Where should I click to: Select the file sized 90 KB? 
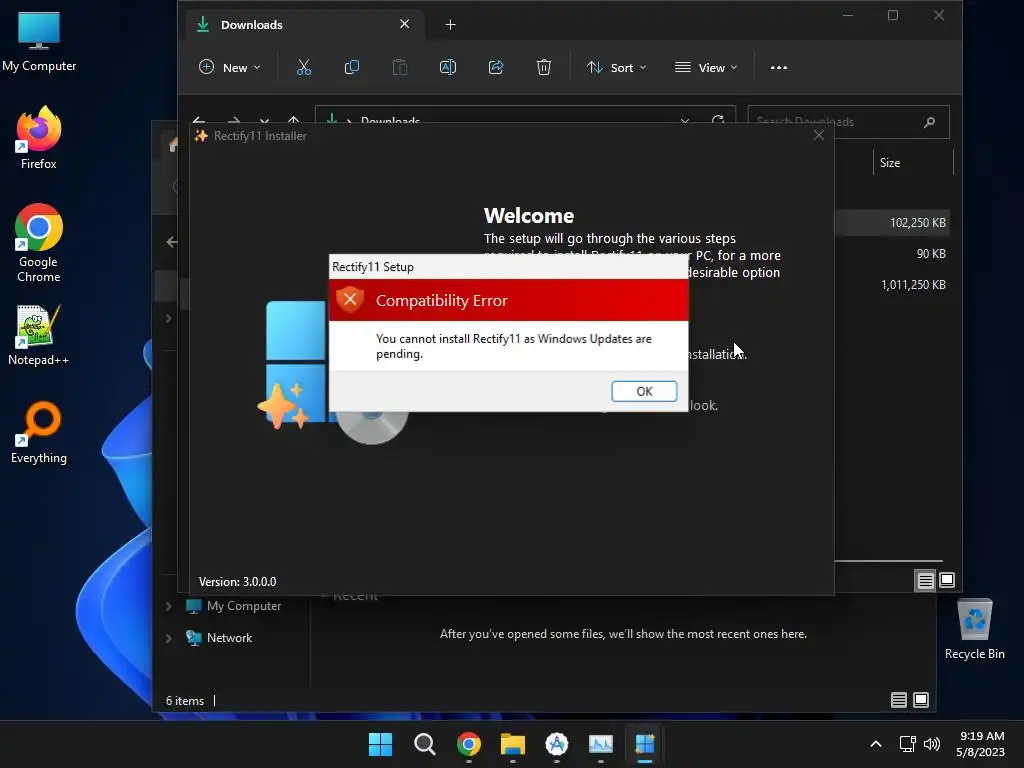931,253
